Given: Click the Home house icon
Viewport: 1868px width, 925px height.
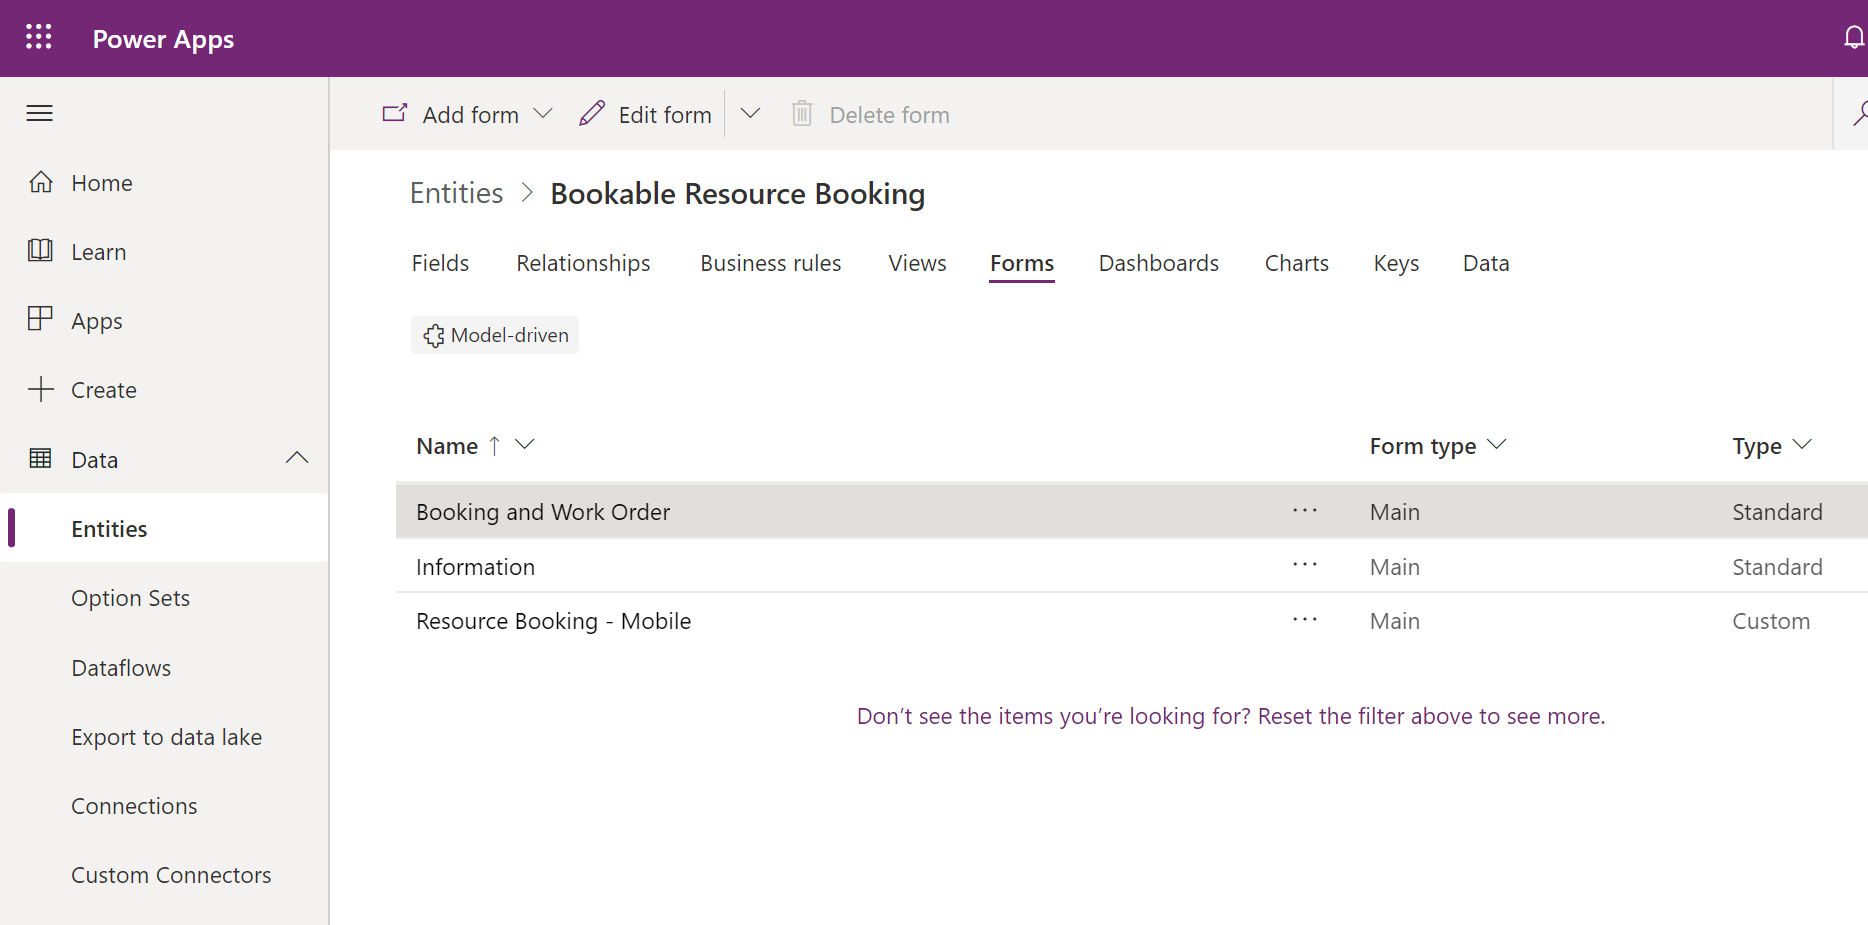Looking at the screenshot, I should tap(40, 182).
